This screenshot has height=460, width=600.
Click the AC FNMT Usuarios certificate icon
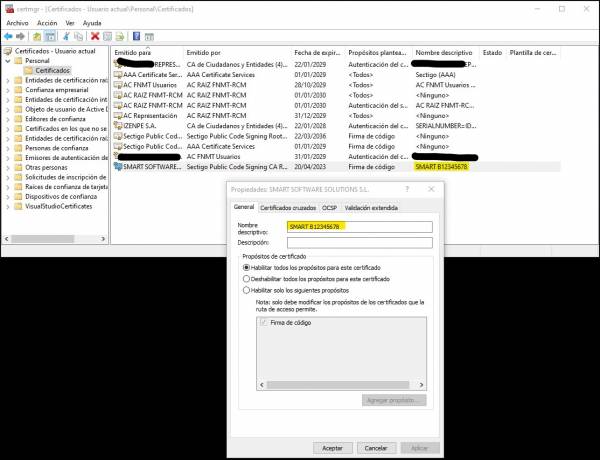[118, 85]
